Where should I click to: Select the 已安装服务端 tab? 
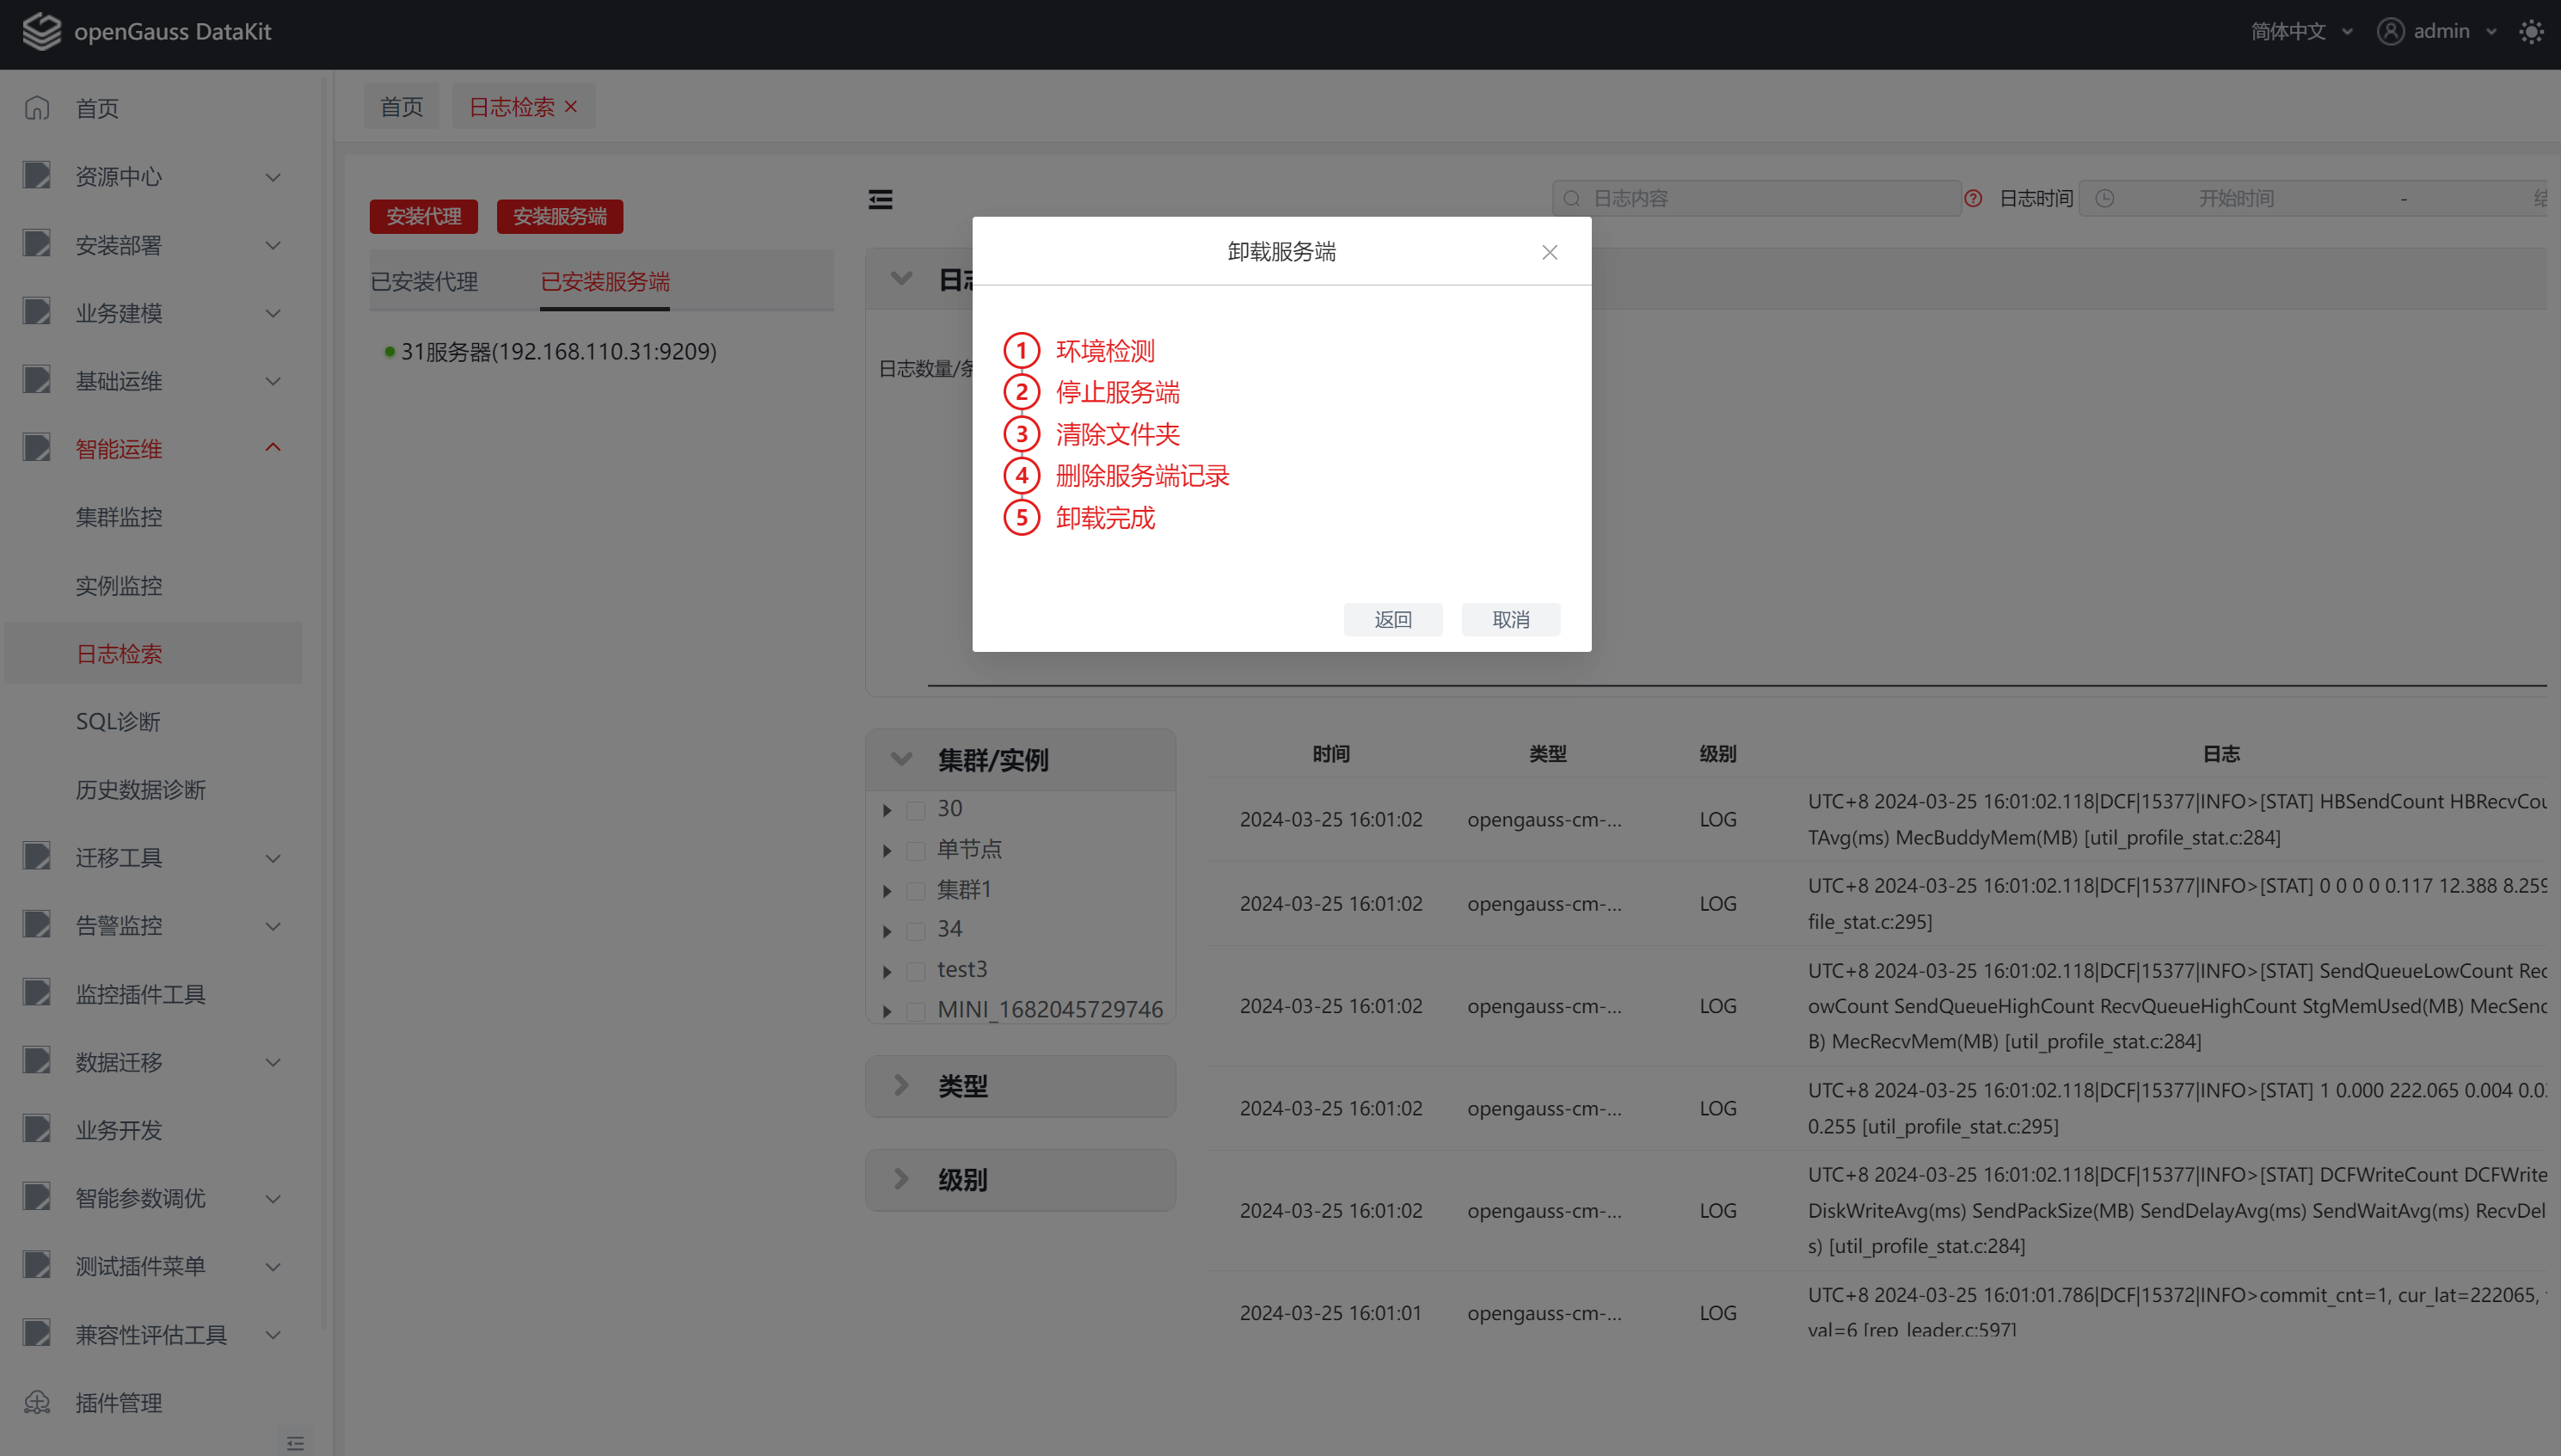pos(605,281)
